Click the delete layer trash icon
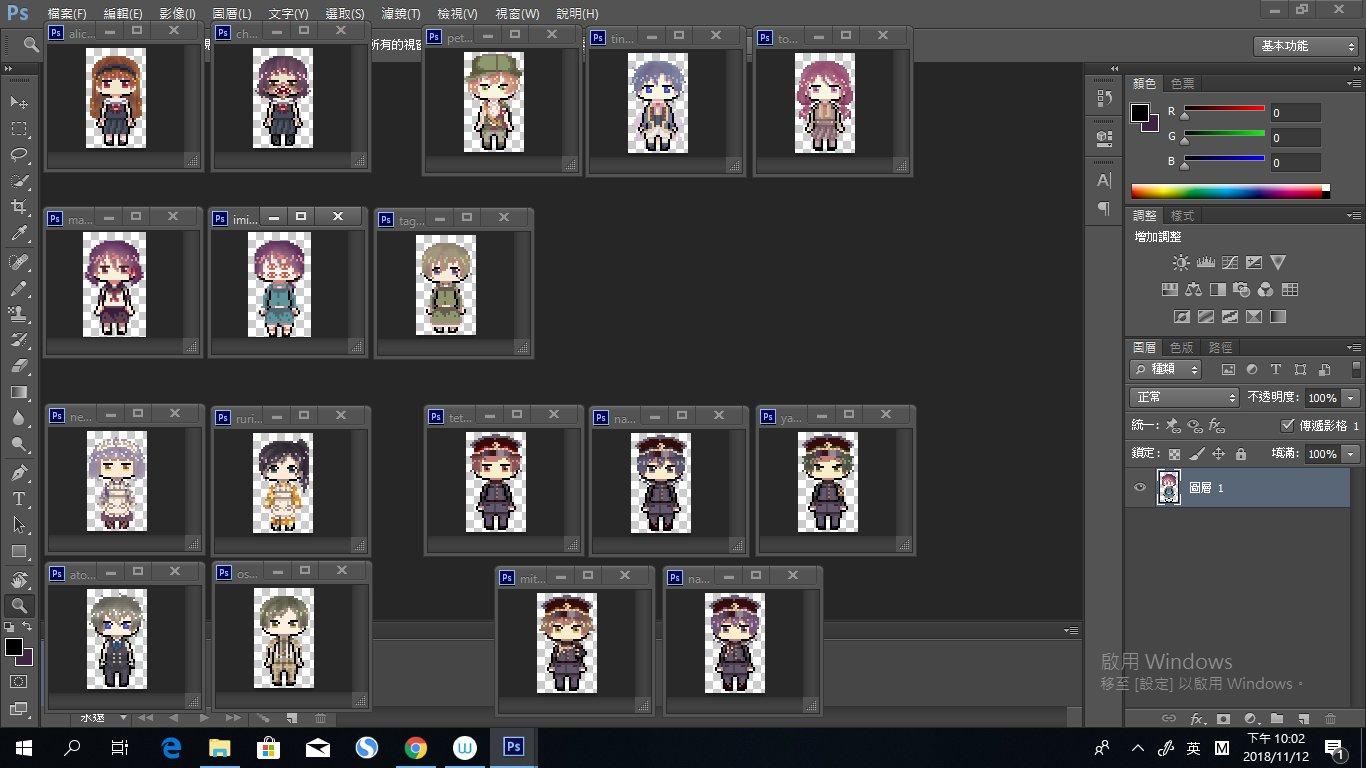Screen dimensions: 1366x768 (1330, 718)
